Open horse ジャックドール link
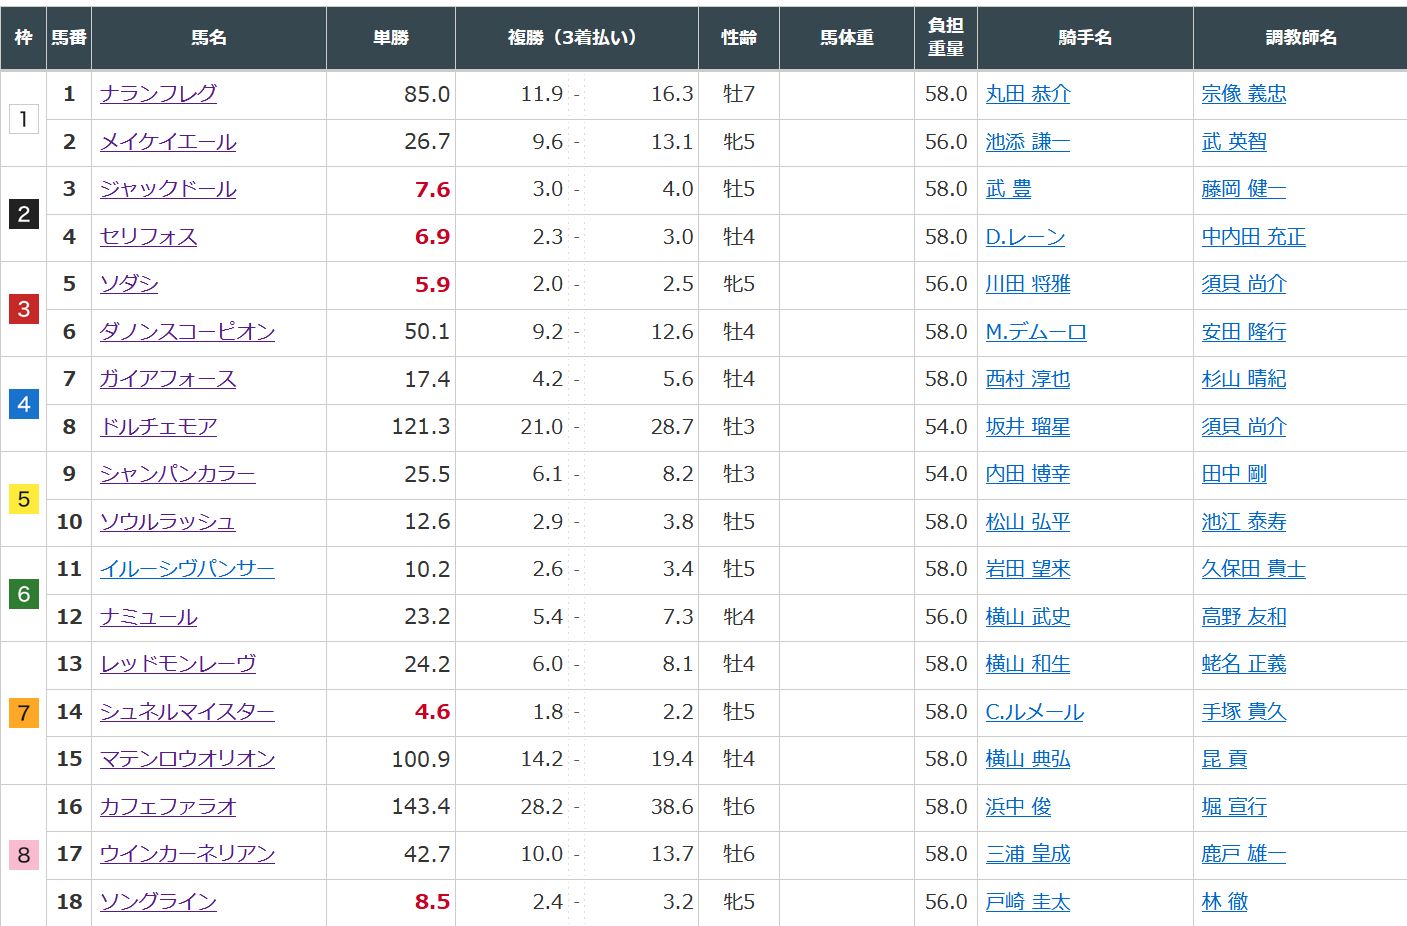The image size is (1407, 926). [168, 189]
